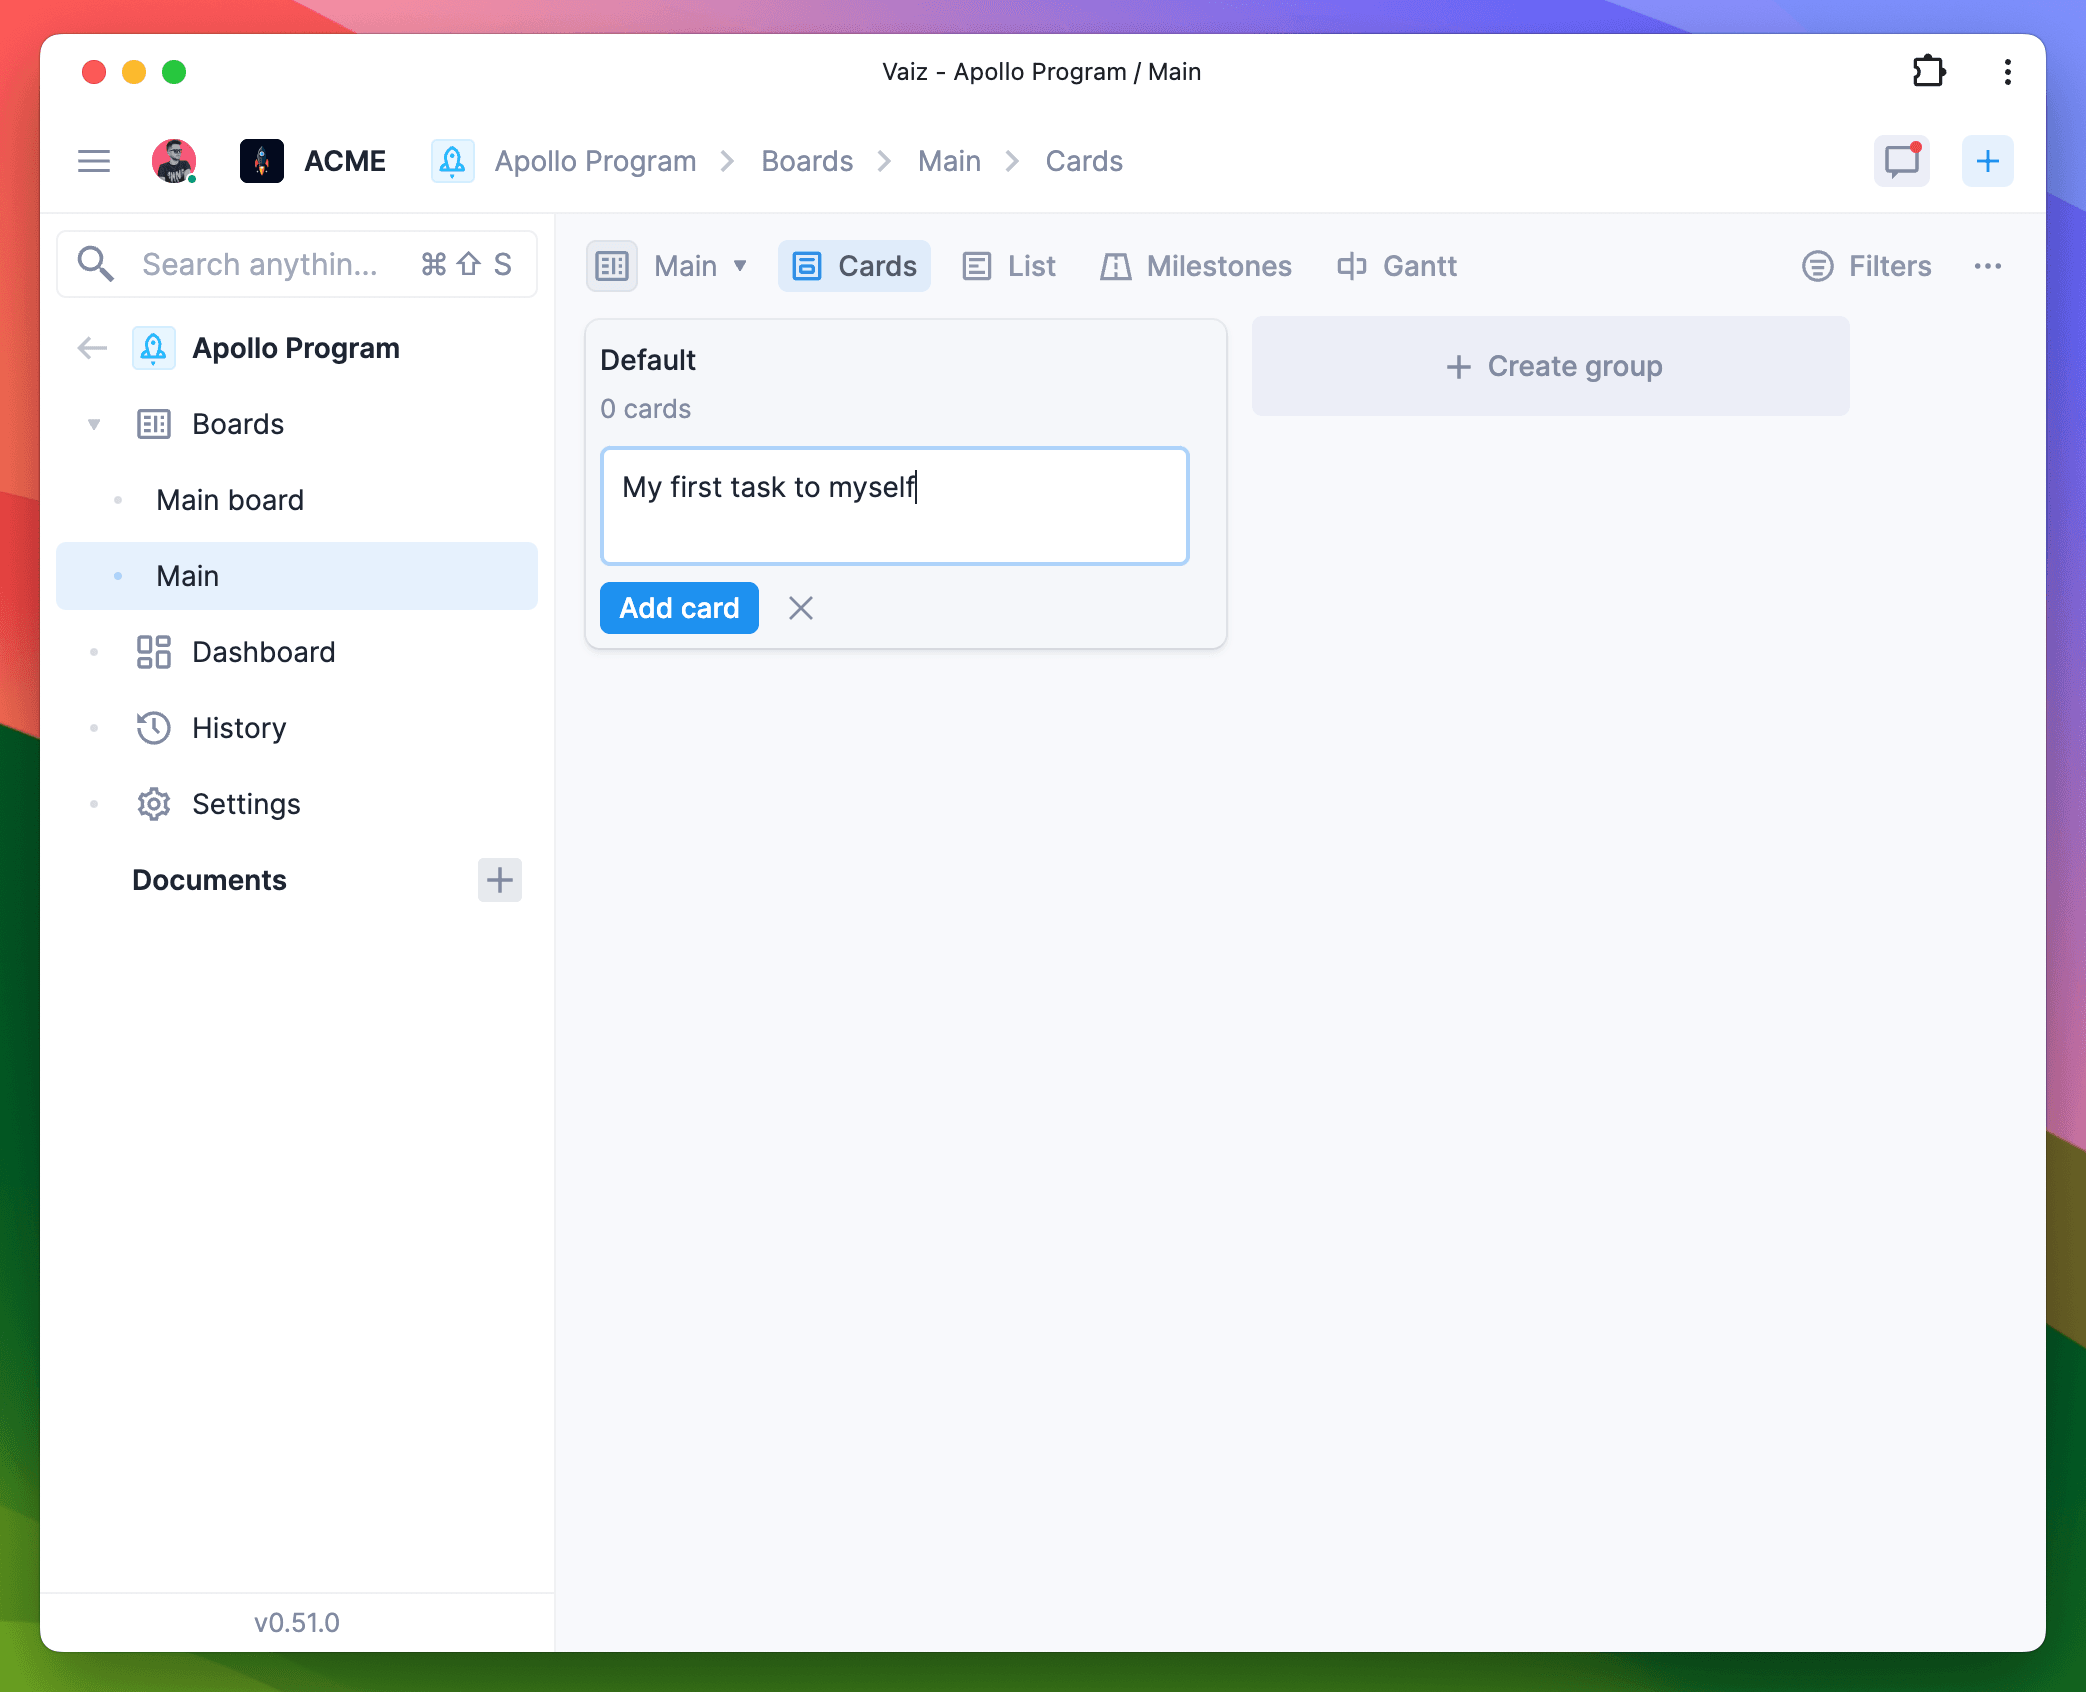Click the browser extensions puzzle icon
Image resolution: width=2086 pixels, height=1692 pixels.
click(1930, 71)
